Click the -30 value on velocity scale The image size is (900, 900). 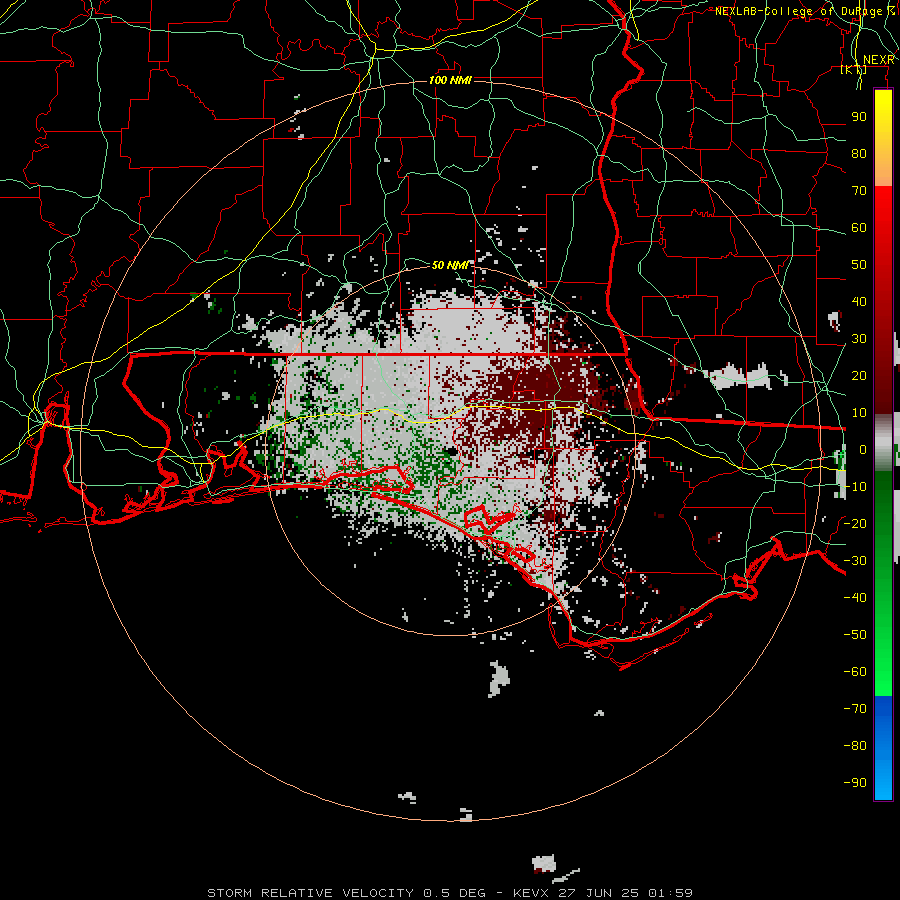[855, 561]
